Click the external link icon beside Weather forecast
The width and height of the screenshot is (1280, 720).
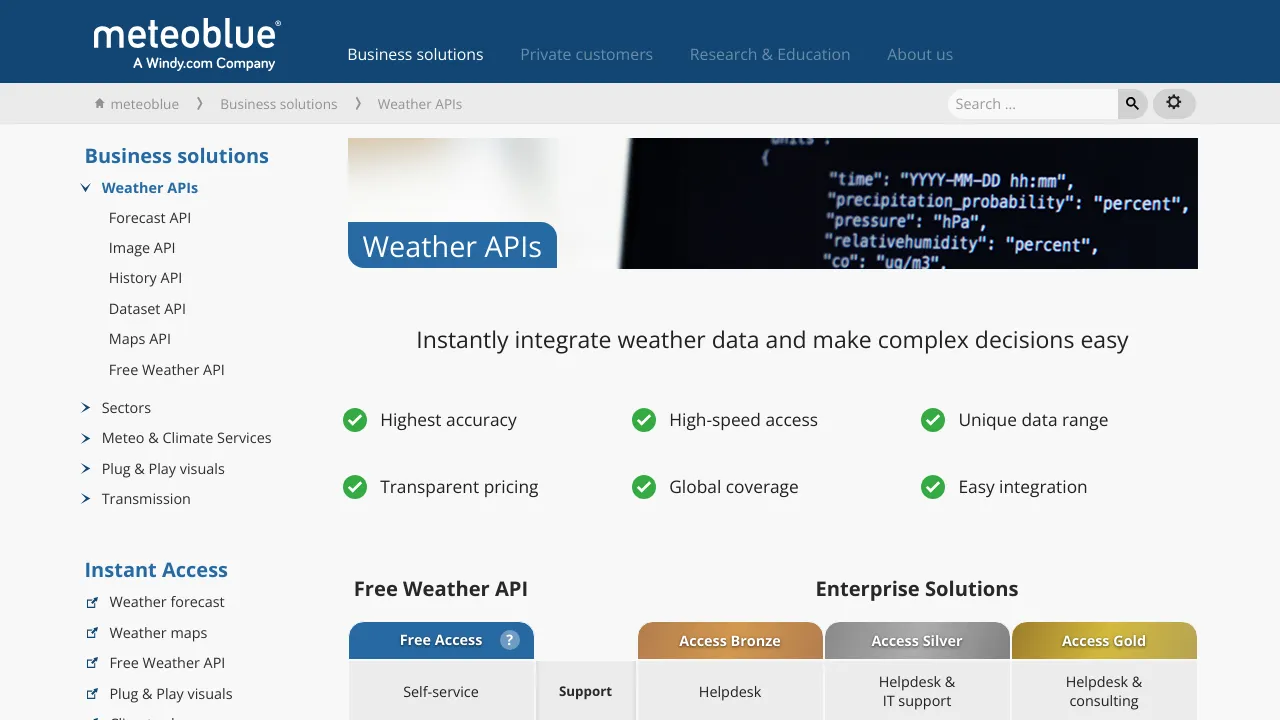pos(92,602)
